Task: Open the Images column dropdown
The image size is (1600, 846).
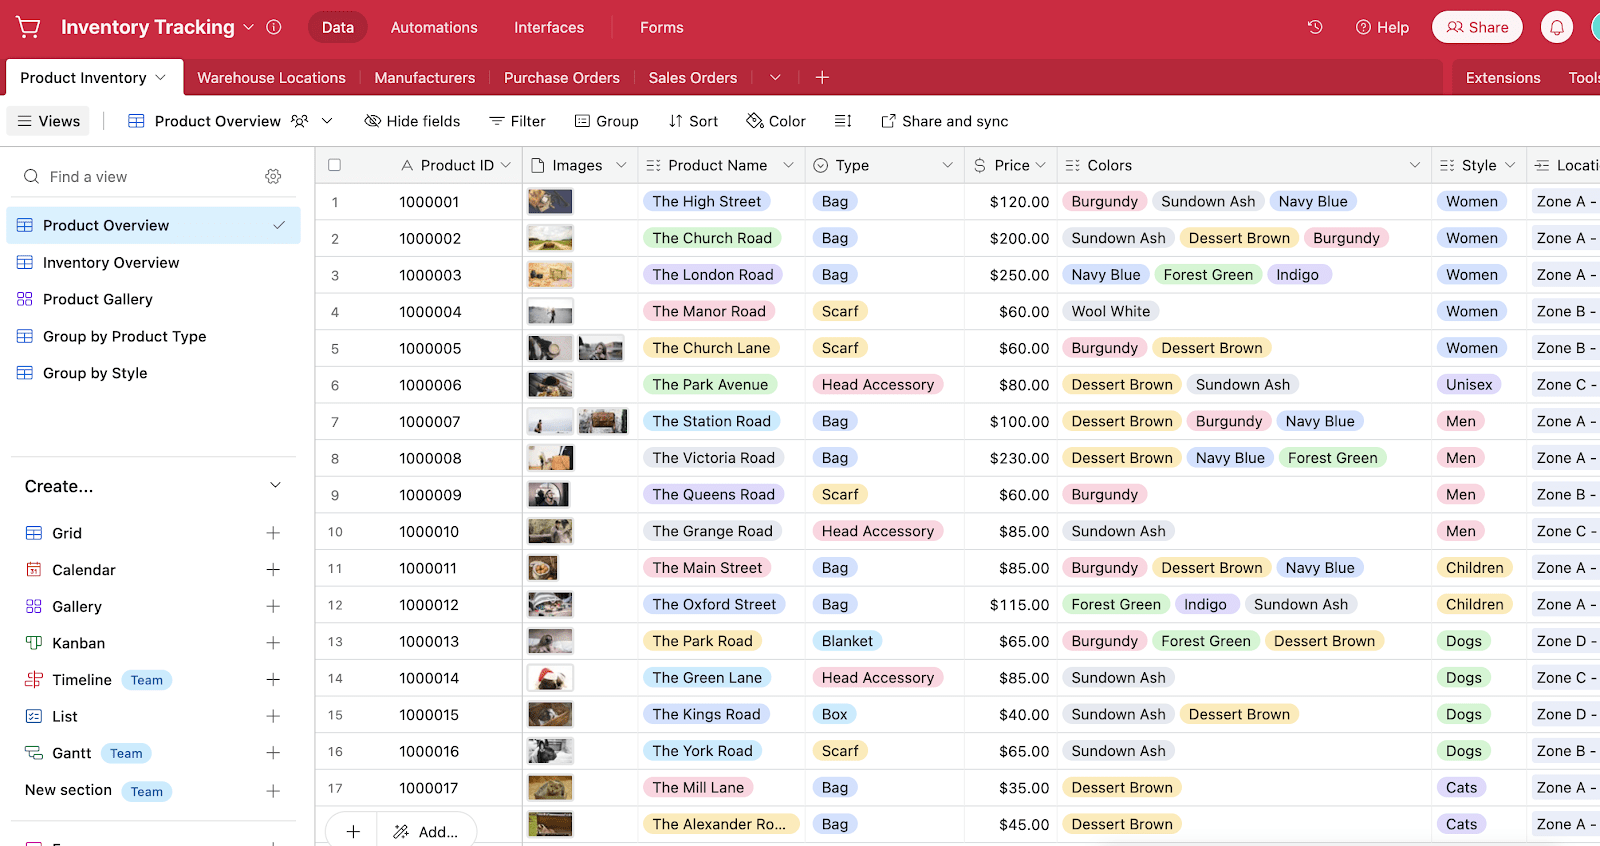Action: [621, 165]
